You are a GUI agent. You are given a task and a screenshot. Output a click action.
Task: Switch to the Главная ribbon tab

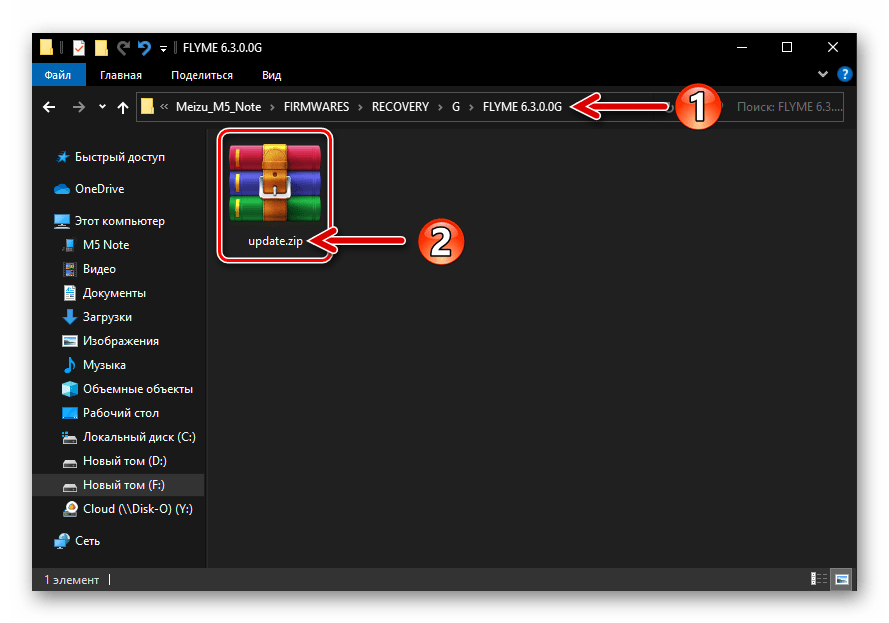(x=121, y=75)
